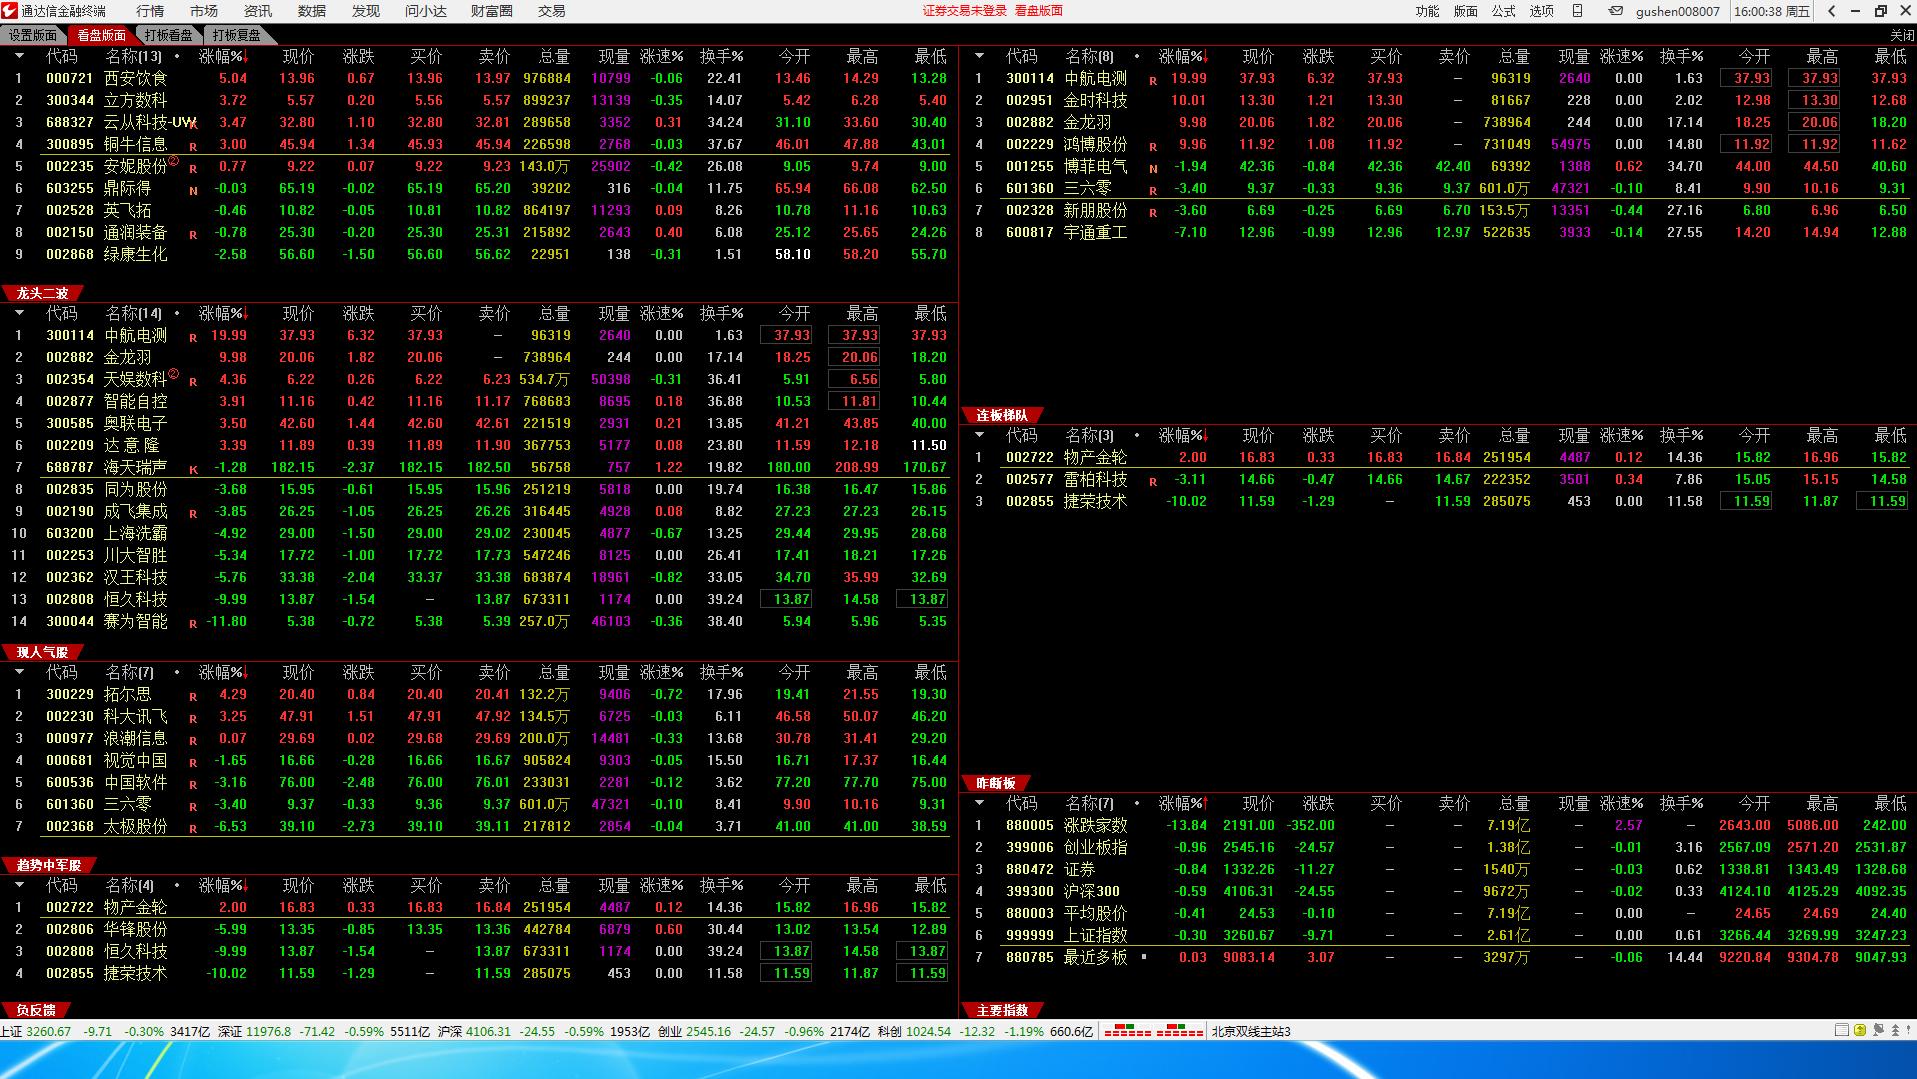1917x1079 pixels.
Task: Click the K marker beside 海天瑞声
Action: 193,470
